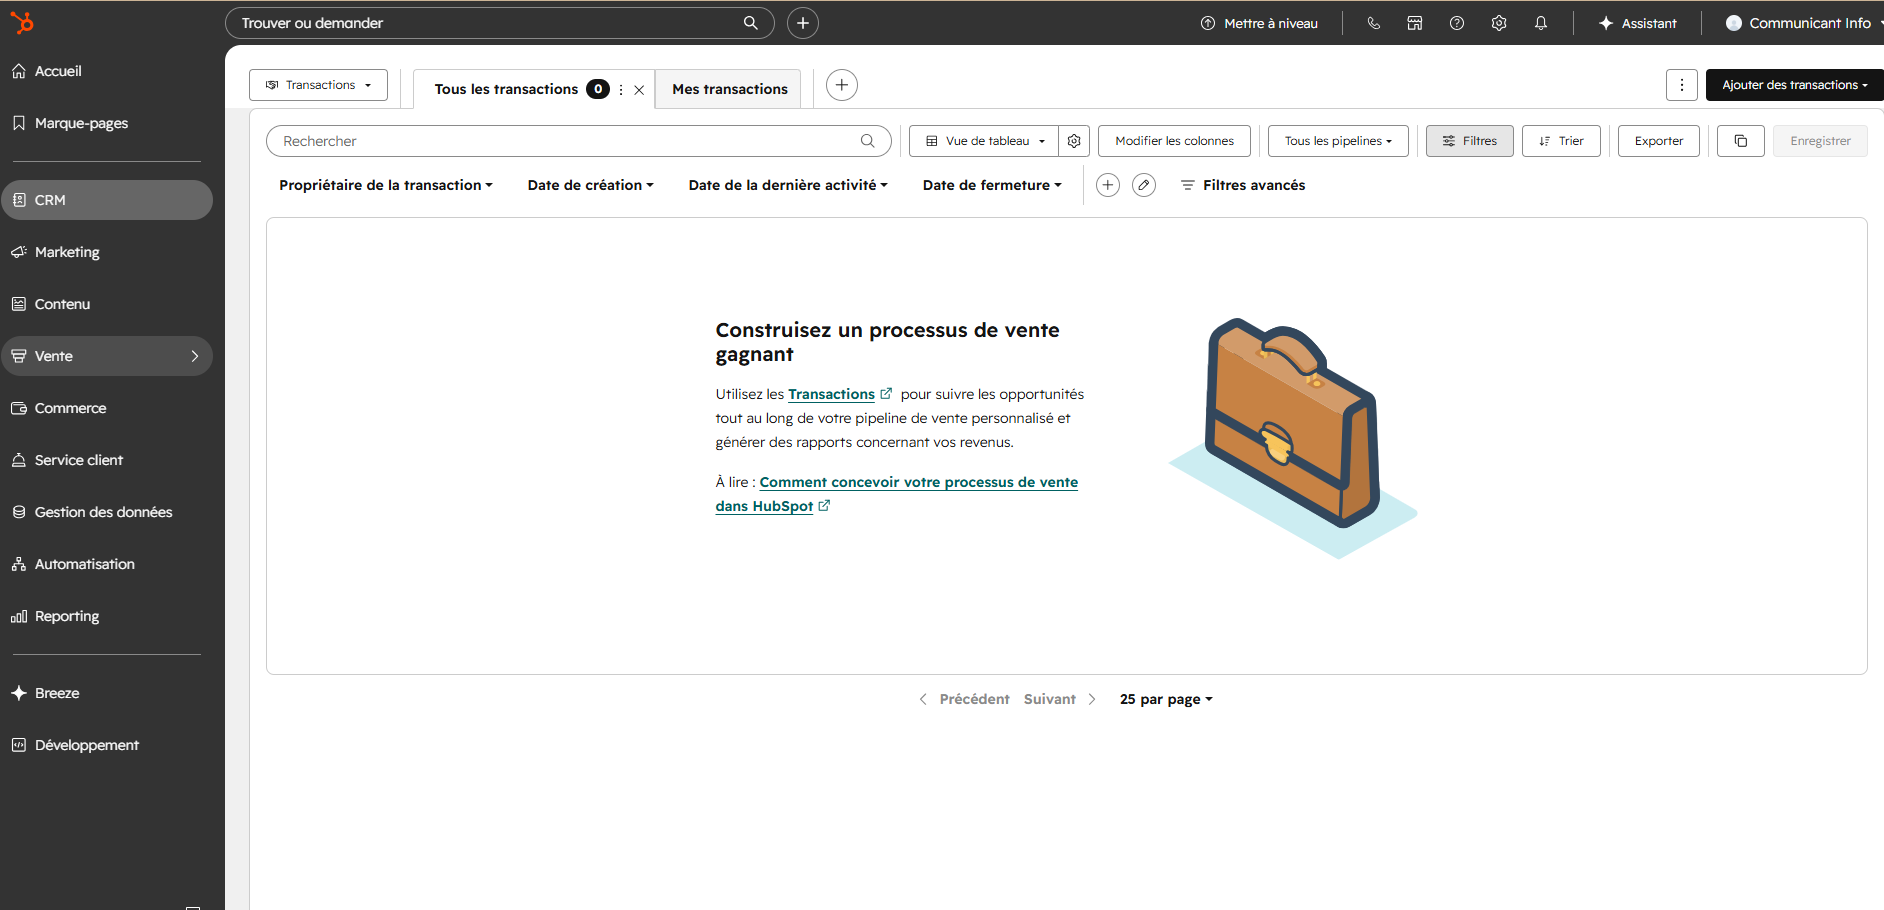Open the settings gear in top bar
The height and width of the screenshot is (910, 1884).
pyautogui.click(x=1499, y=23)
